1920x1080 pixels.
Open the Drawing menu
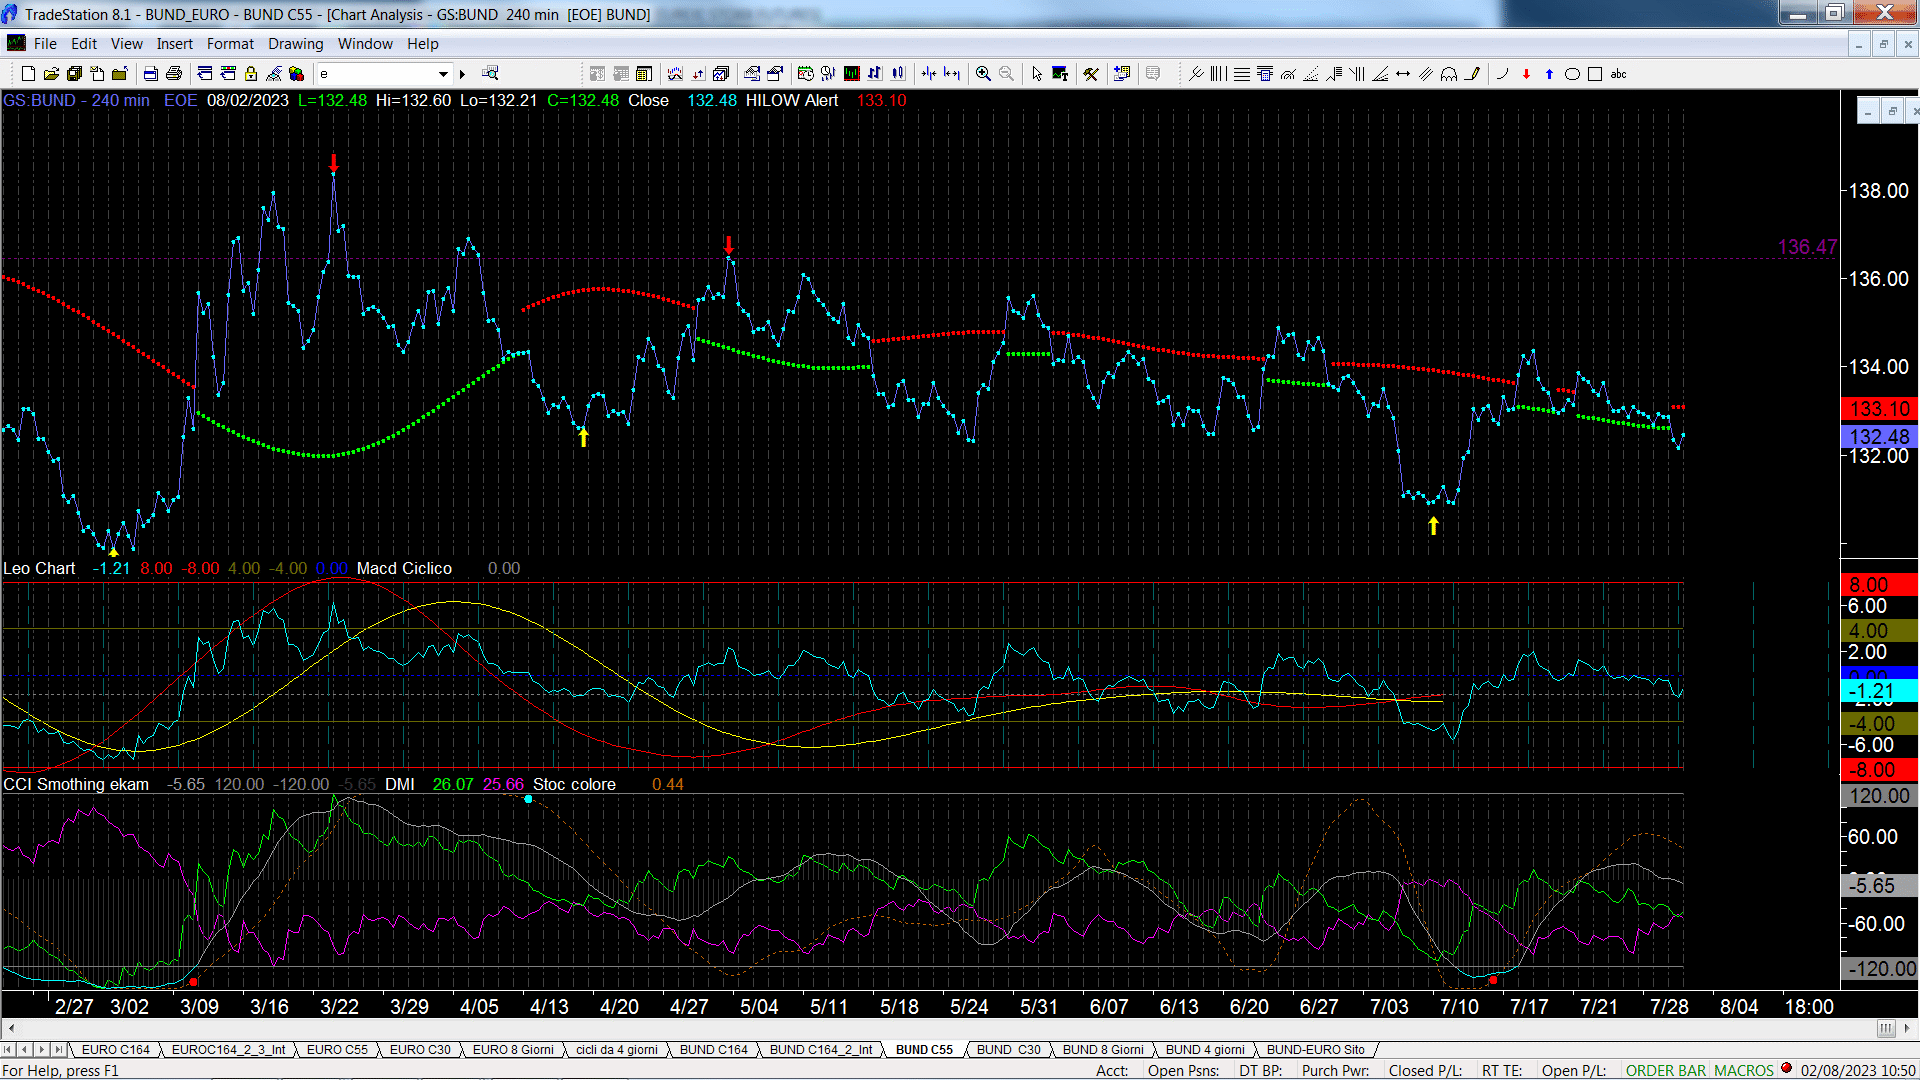[295, 44]
